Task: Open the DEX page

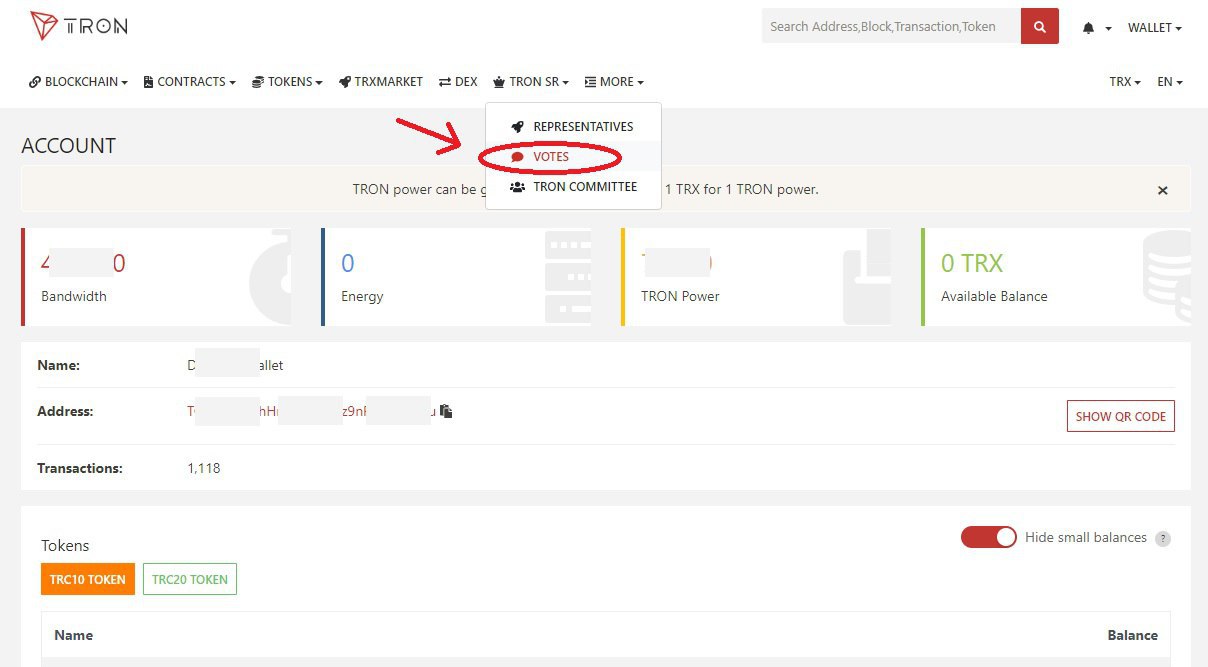Action: point(458,82)
